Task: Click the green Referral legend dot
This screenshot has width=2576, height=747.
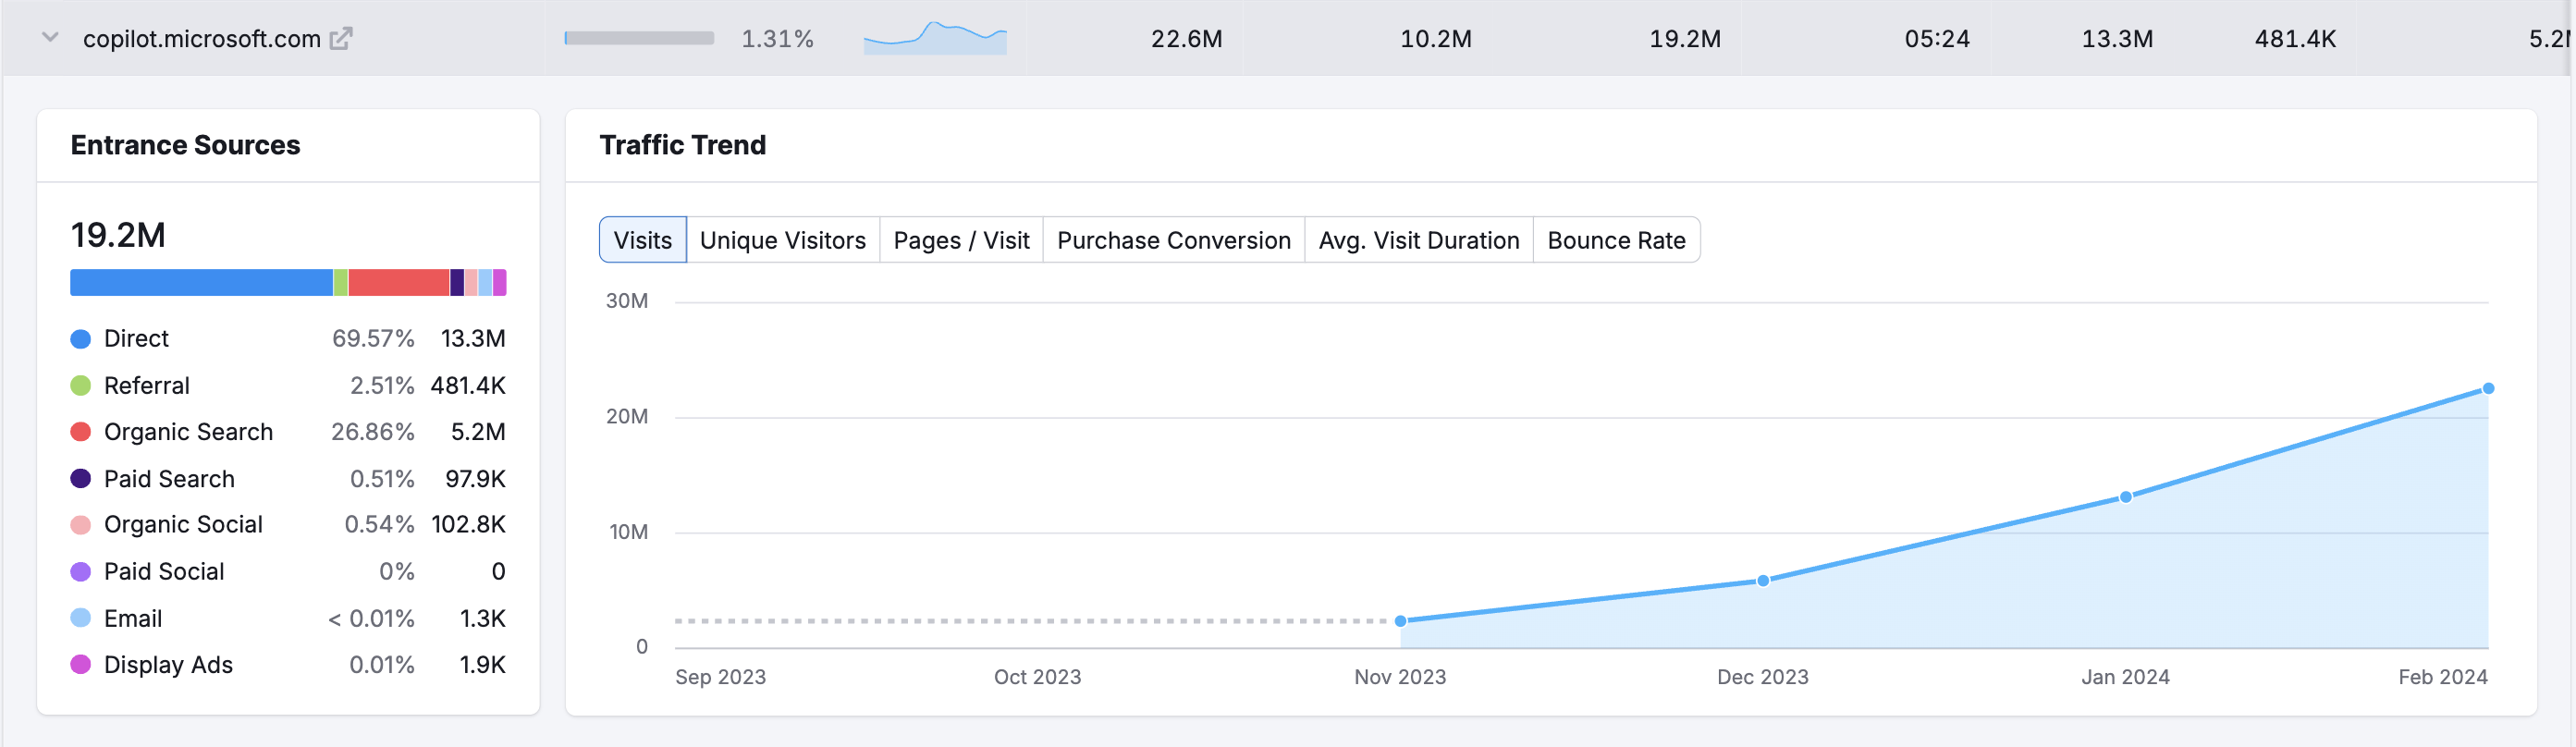Action: [81, 386]
